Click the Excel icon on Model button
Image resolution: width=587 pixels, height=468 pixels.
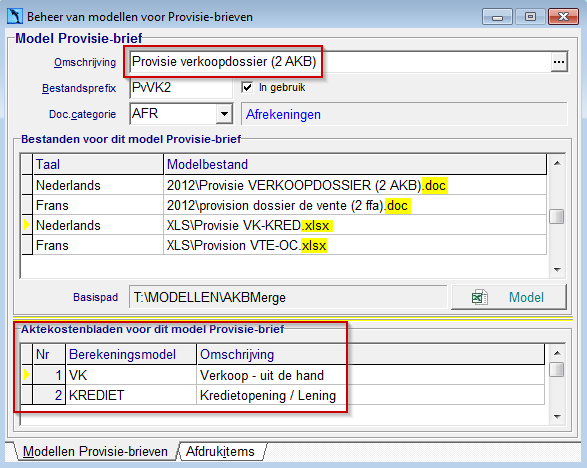tap(480, 297)
